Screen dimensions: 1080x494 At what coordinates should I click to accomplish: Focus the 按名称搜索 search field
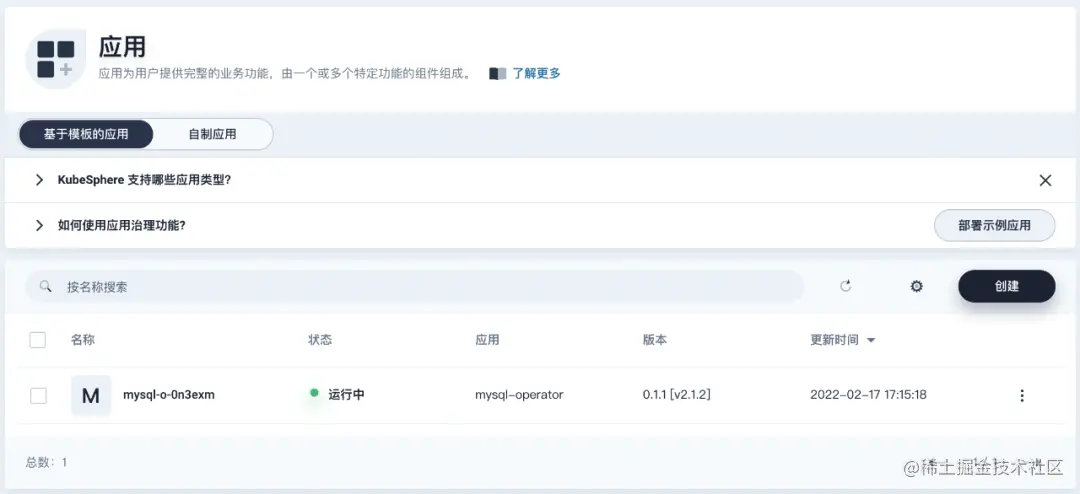[x=415, y=287]
